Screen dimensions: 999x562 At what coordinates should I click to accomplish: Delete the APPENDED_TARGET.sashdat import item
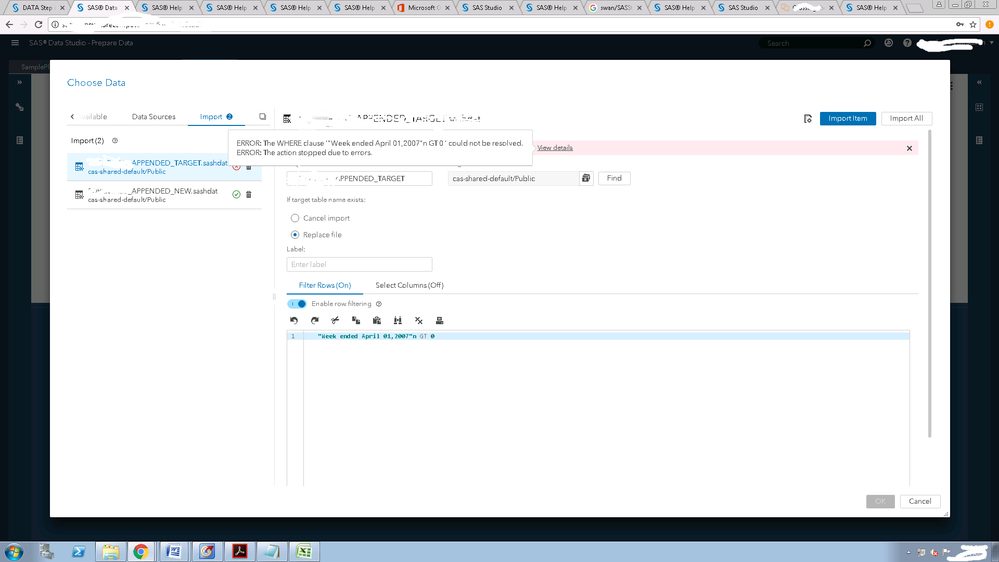coord(248,166)
